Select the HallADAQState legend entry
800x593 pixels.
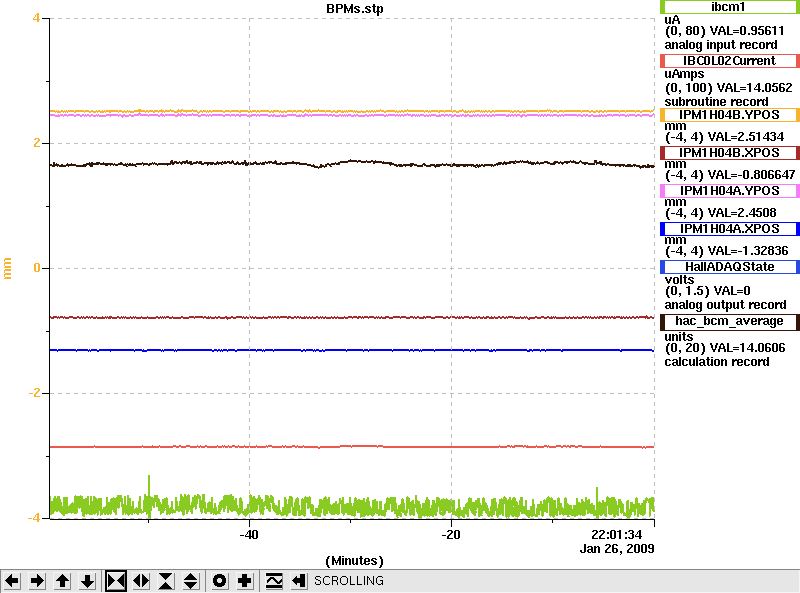730,267
